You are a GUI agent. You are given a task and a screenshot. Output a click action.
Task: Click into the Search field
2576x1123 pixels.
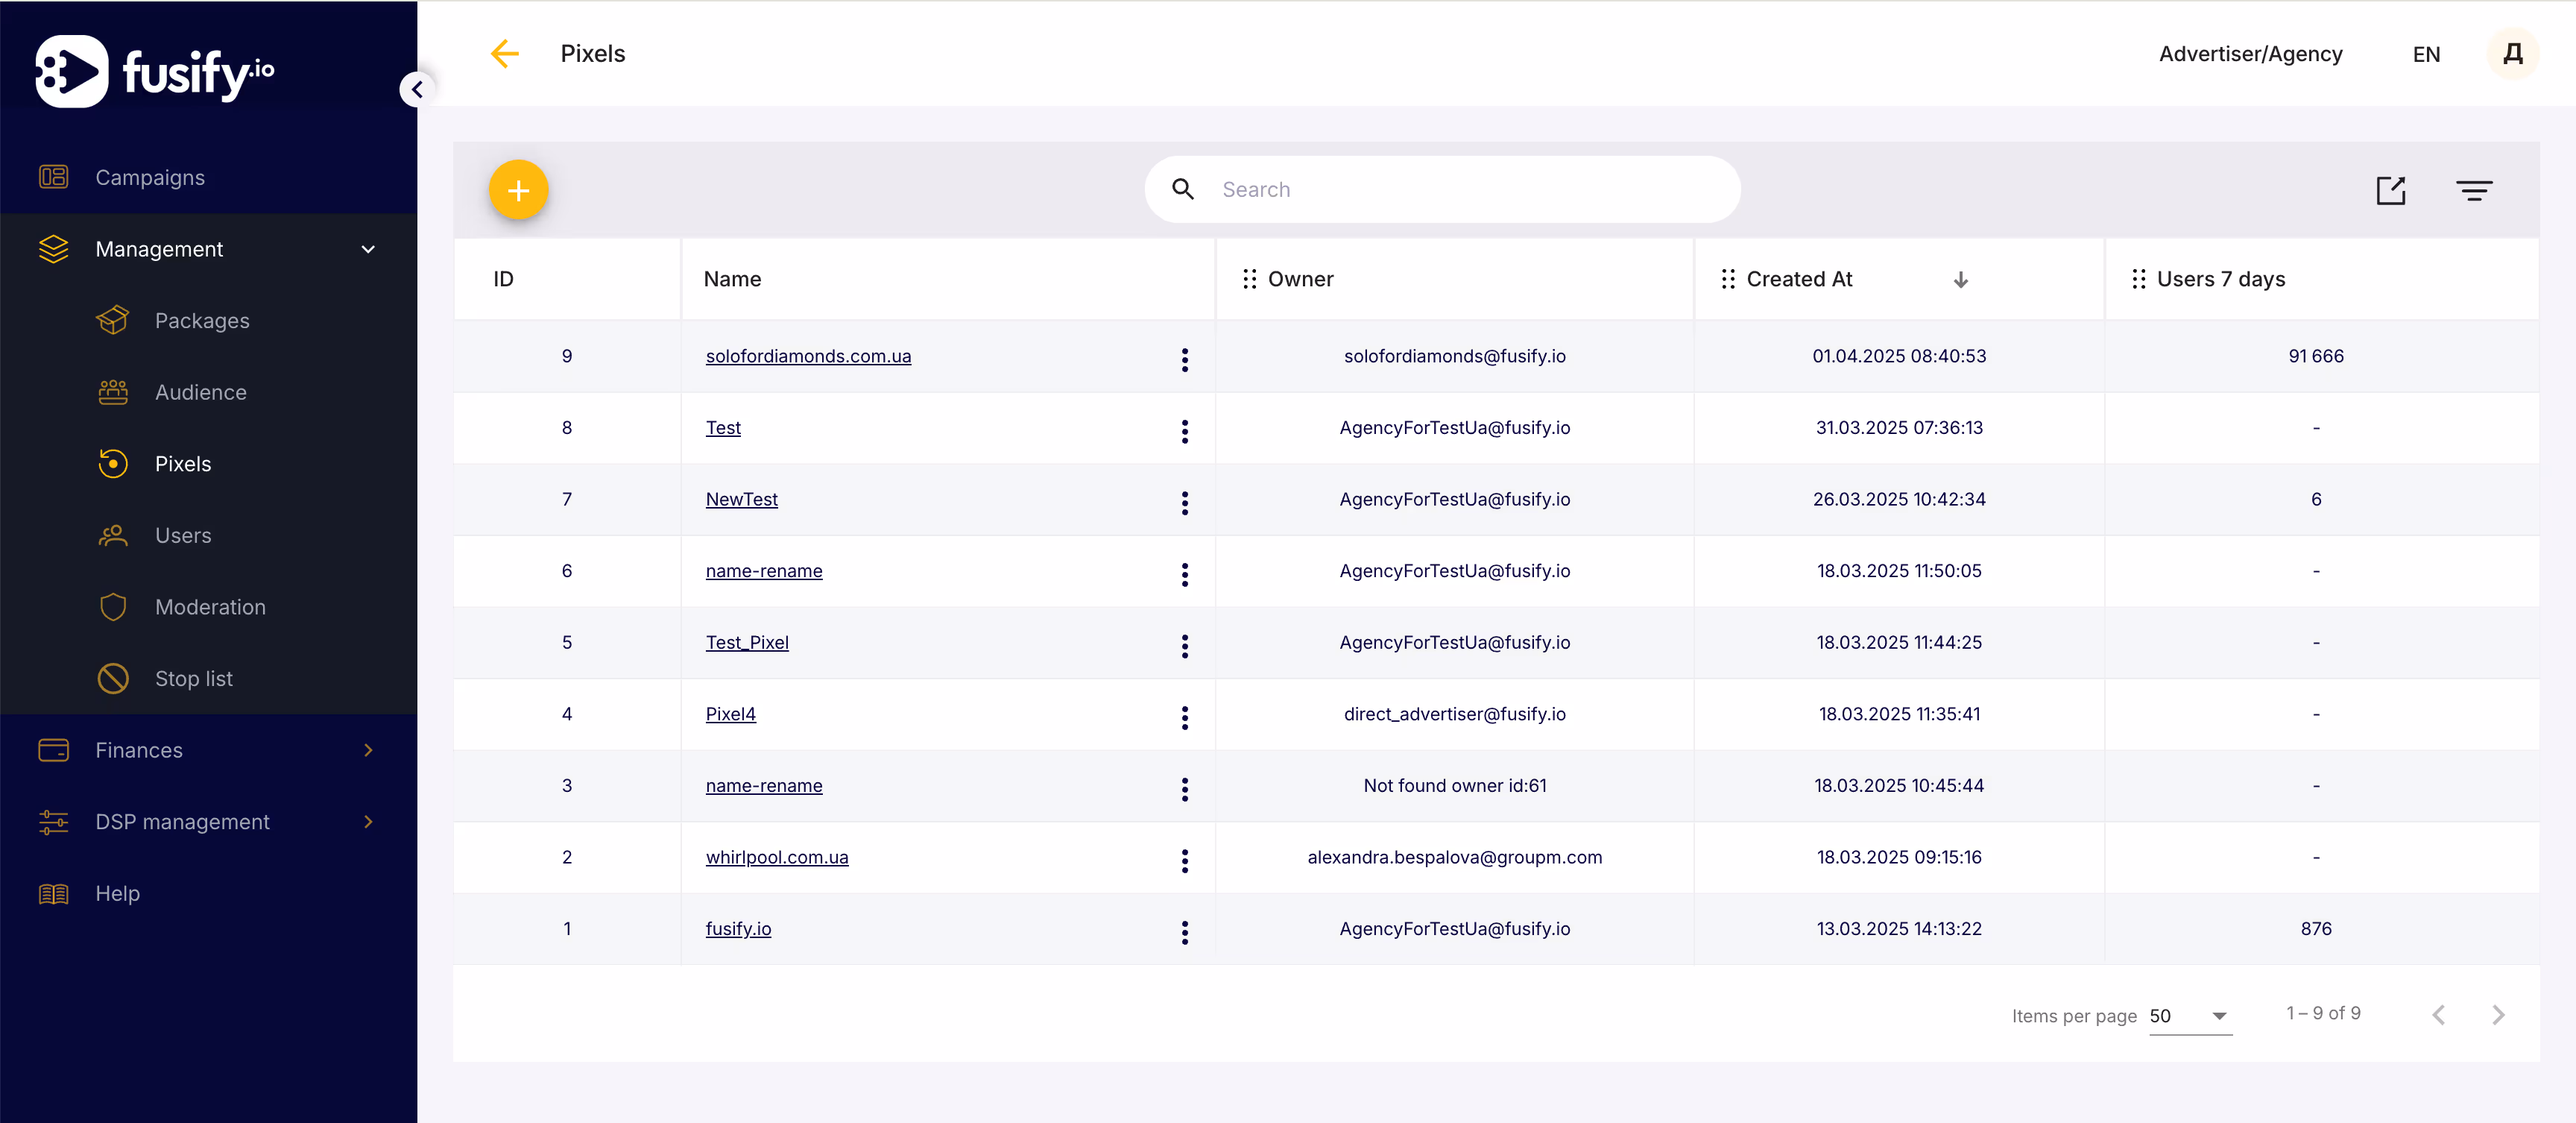click(1442, 189)
